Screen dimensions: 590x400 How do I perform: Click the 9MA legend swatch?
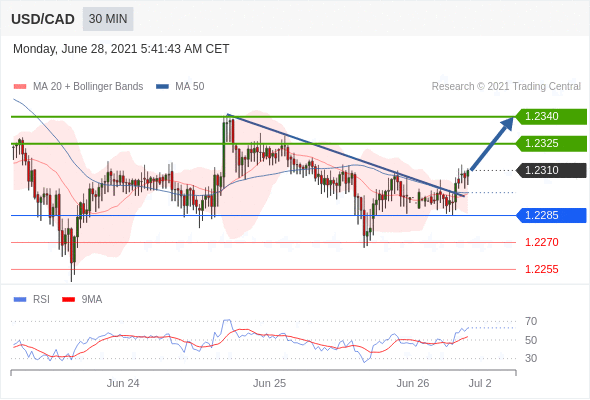click(x=68, y=300)
